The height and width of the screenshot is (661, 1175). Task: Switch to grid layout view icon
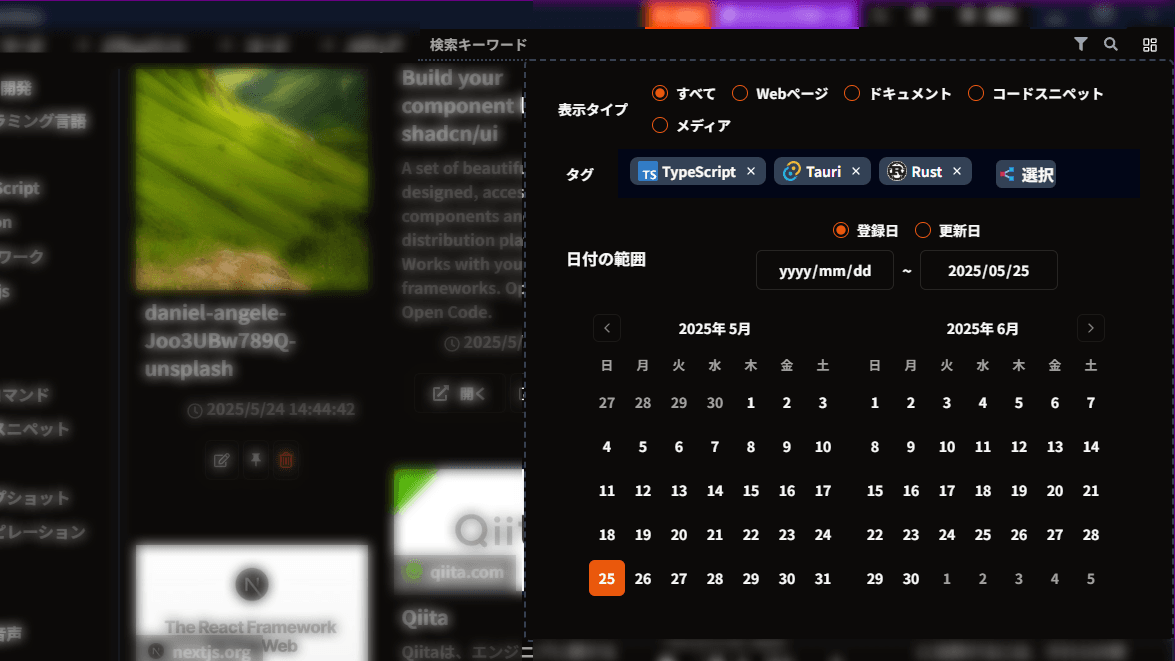[x=1149, y=44]
